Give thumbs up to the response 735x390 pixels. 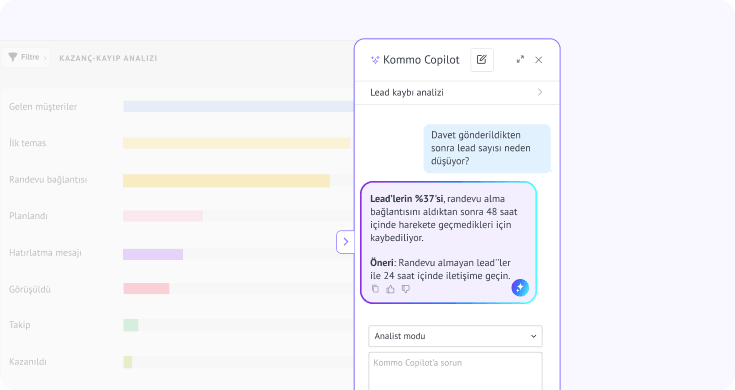pos(390,289)
